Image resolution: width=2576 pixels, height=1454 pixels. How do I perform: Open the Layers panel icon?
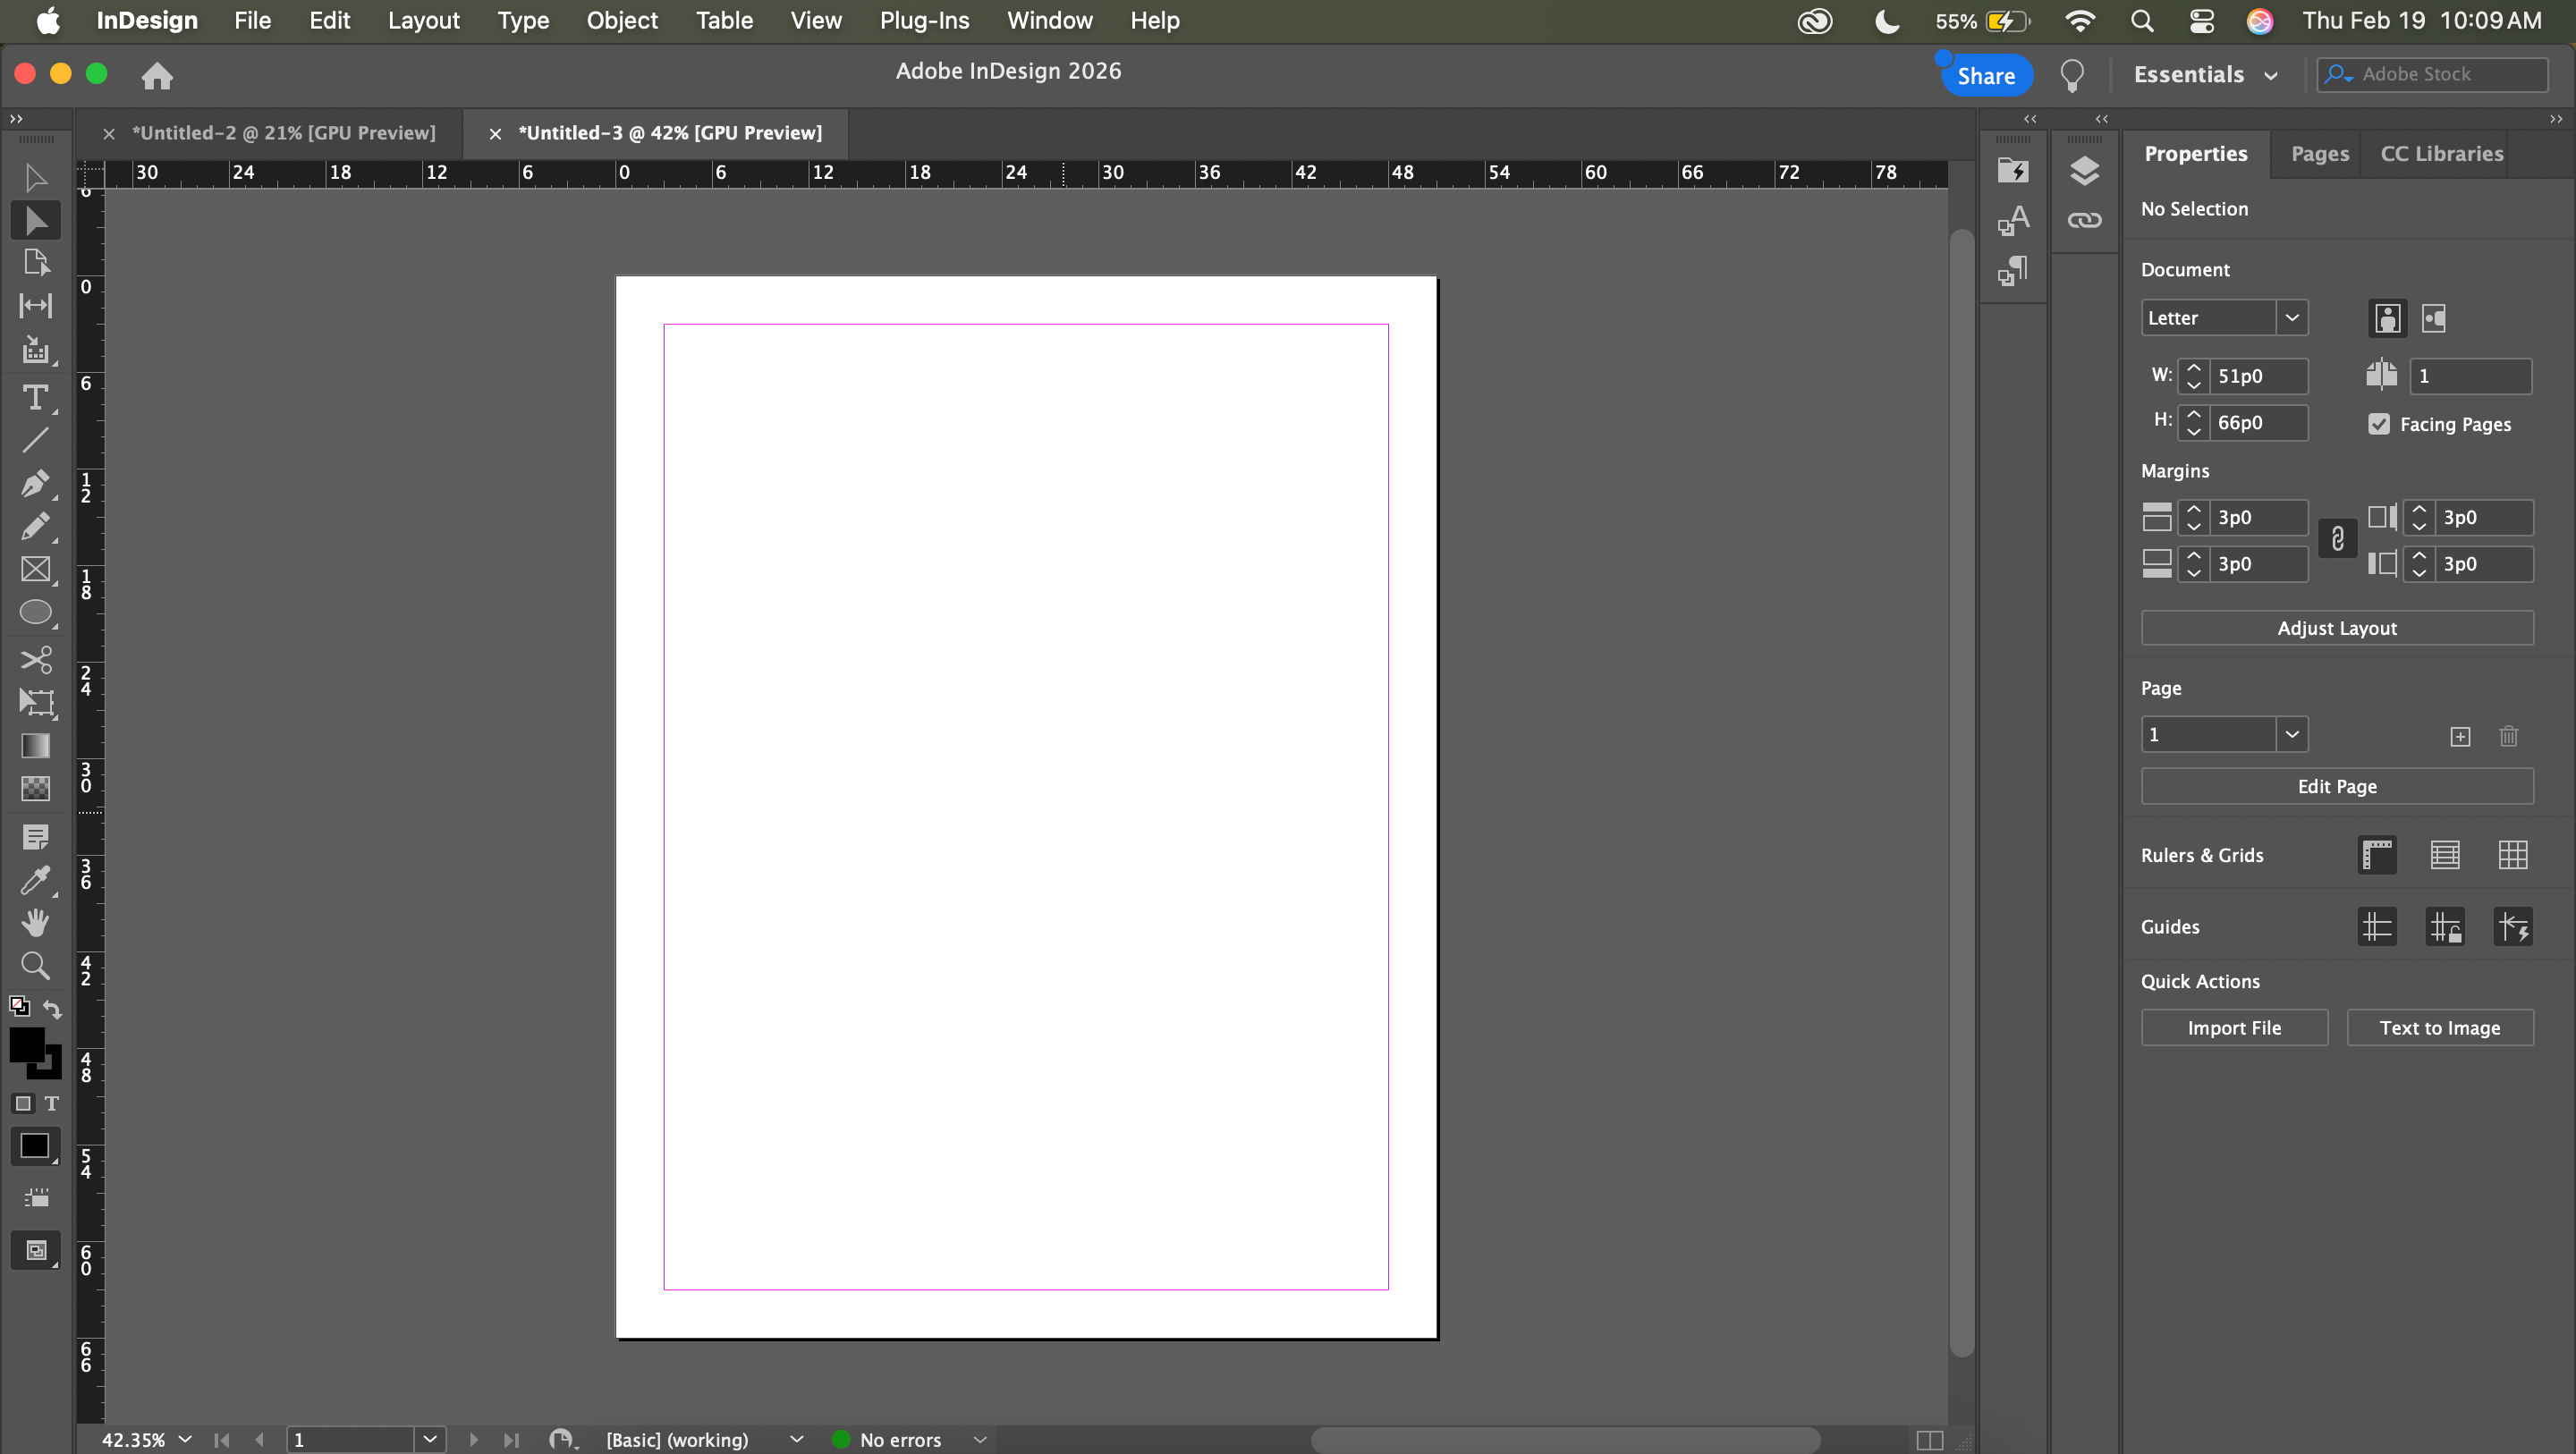pos(2084,170)
